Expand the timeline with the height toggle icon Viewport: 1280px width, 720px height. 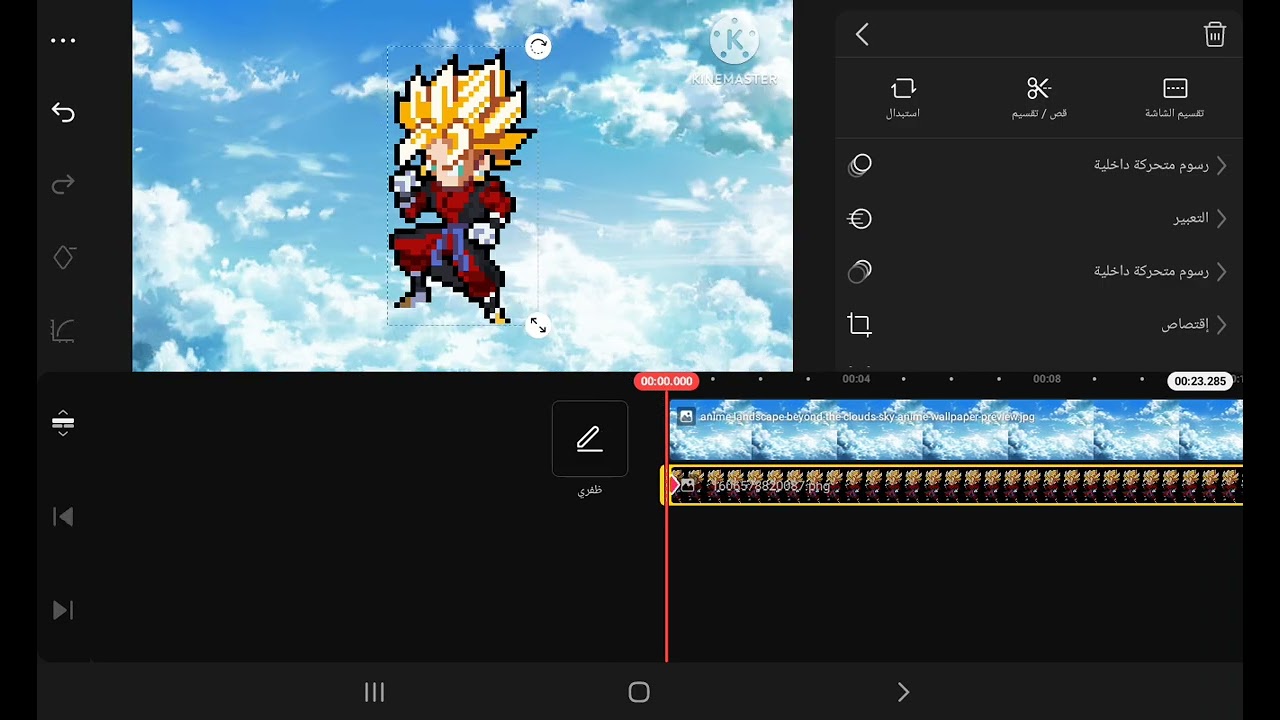[63, 423]
